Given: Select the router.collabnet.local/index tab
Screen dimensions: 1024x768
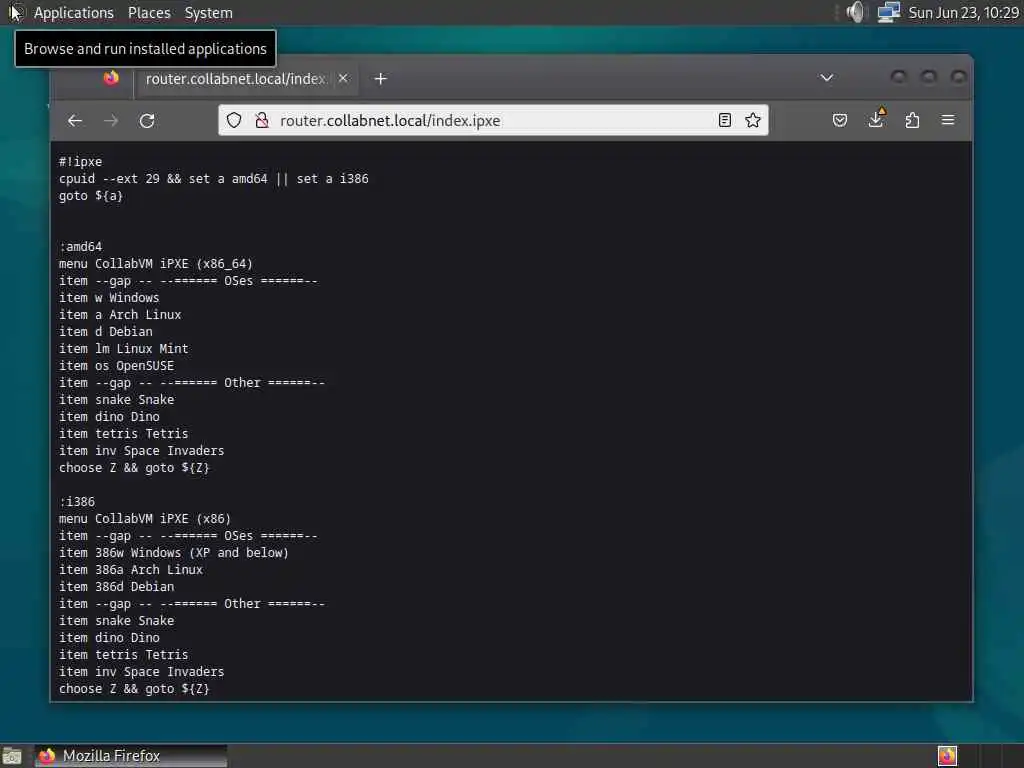Looking at the screenshot, I should pos(245,79).
